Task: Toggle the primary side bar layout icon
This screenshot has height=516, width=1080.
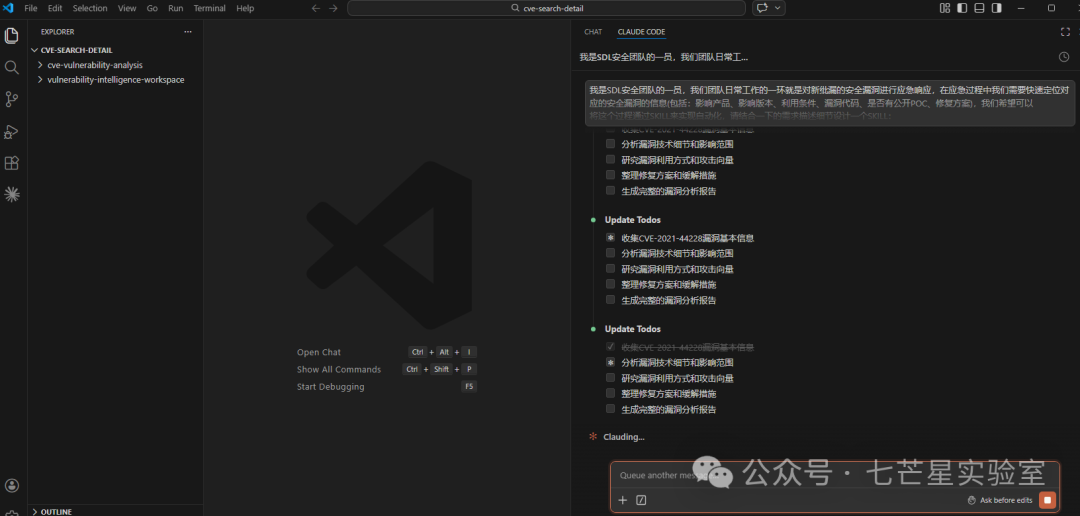Action: pos(962,8)
